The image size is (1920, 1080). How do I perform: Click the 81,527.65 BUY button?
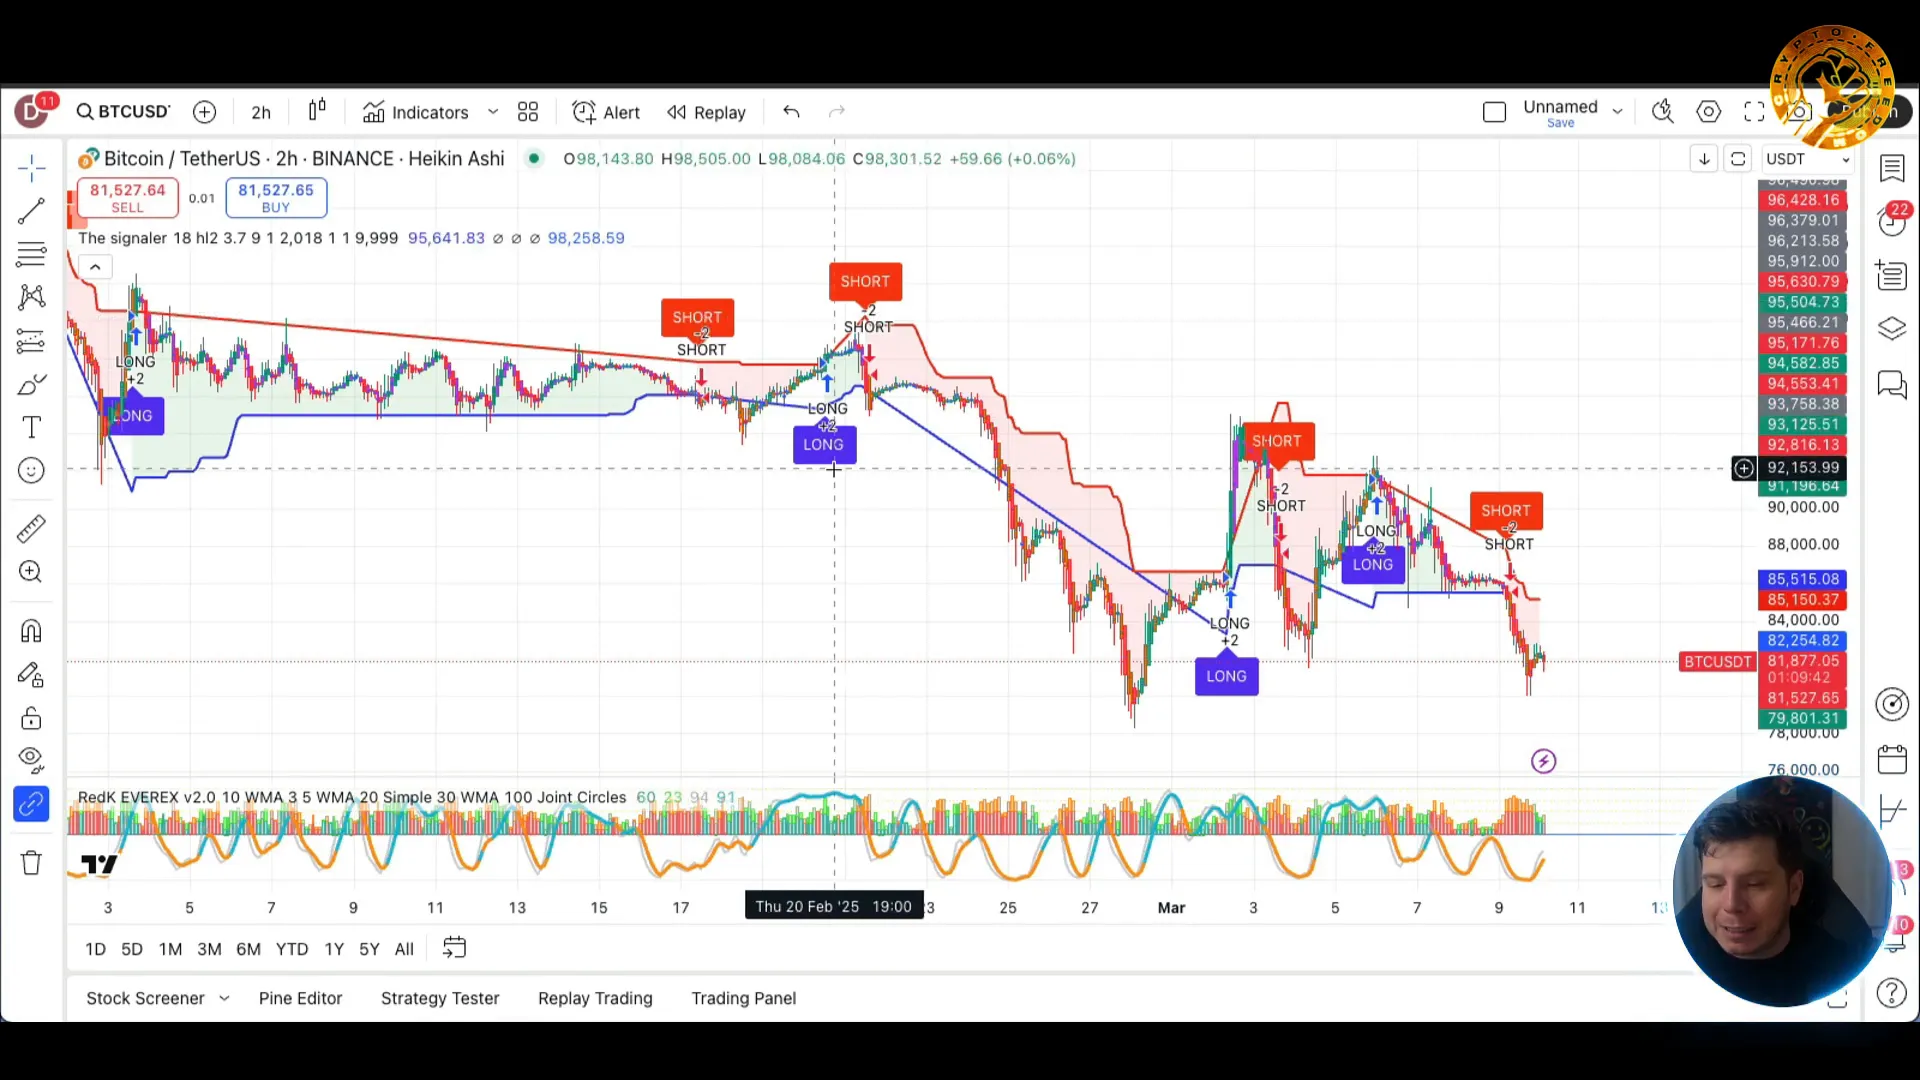(276, 197)
